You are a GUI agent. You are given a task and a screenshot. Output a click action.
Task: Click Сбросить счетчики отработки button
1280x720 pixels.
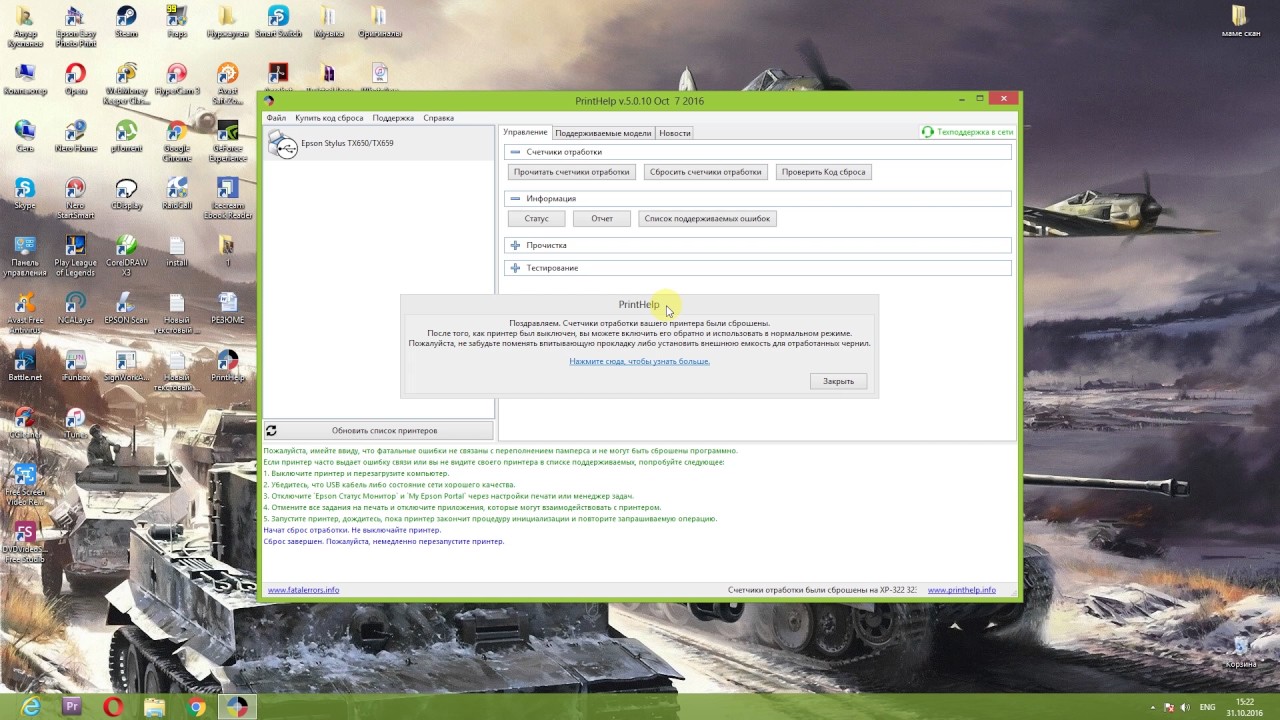coord(706,172)
